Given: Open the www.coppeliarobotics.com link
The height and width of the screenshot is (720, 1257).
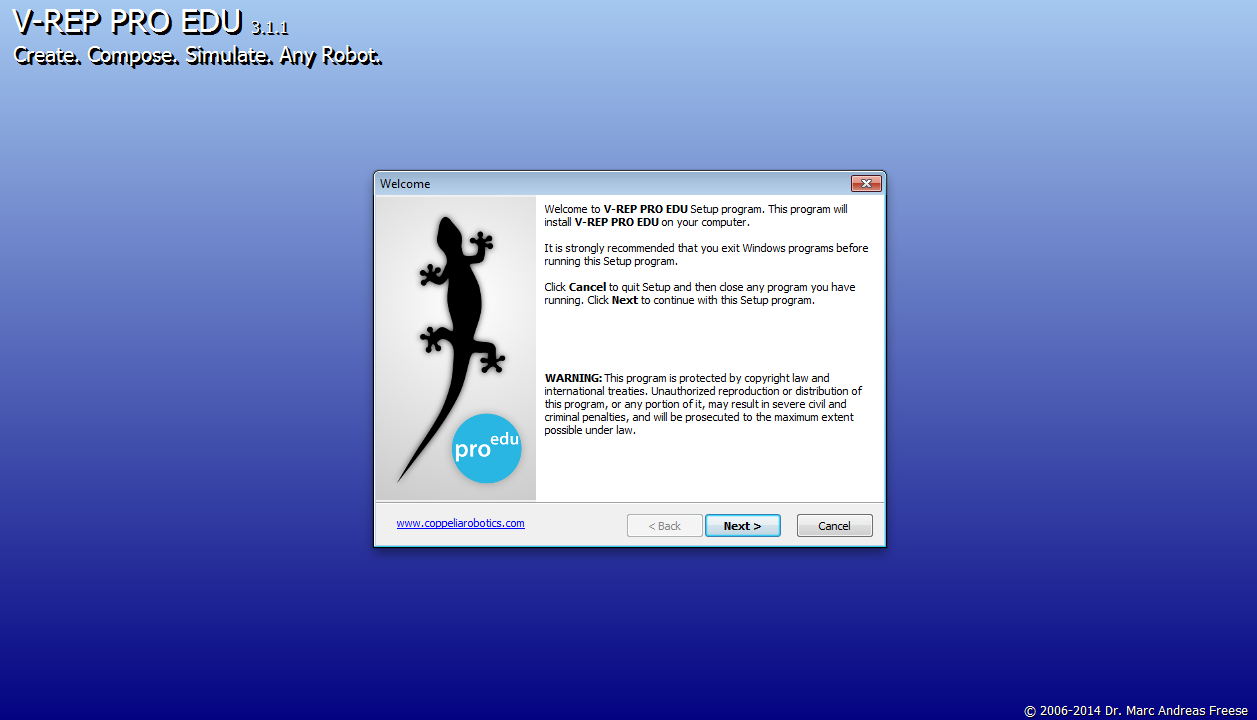Looking at the screenshot, I should click(460, 523).
